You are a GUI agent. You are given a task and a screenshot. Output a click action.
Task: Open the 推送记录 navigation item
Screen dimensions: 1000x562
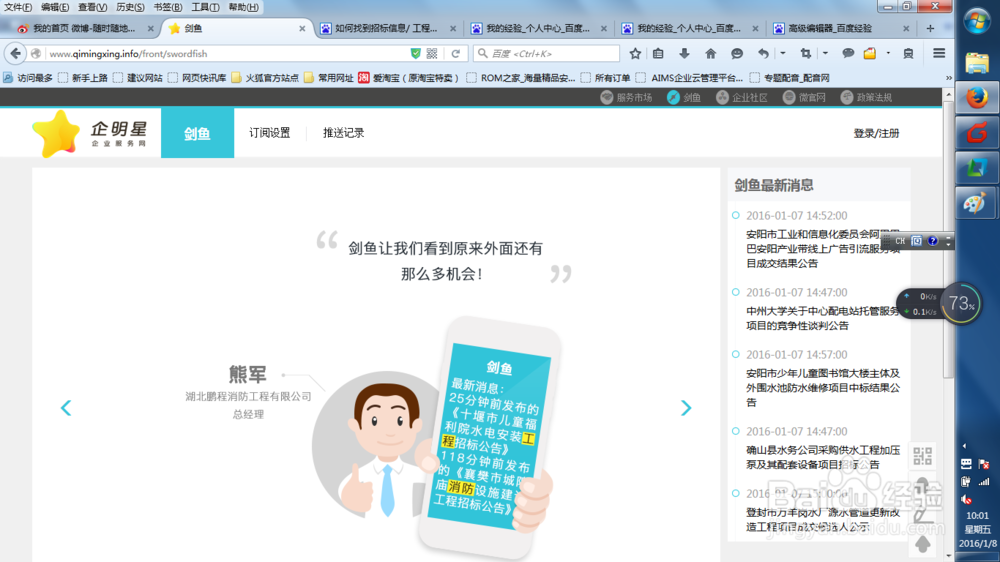pyautogui.click(x=344, y=133)
